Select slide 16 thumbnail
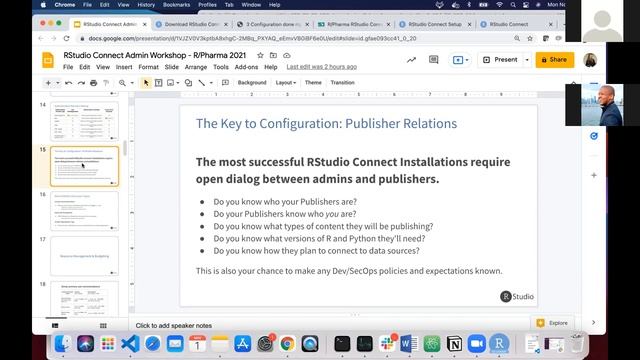Viewport: 640px width, 360px height. point(84,211)
